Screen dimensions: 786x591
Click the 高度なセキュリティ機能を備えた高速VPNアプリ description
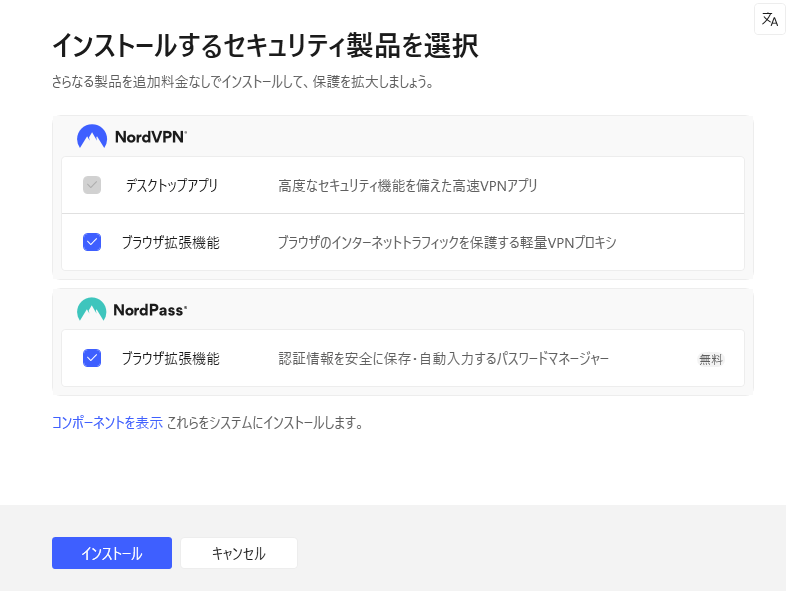[x=408, y=186]
